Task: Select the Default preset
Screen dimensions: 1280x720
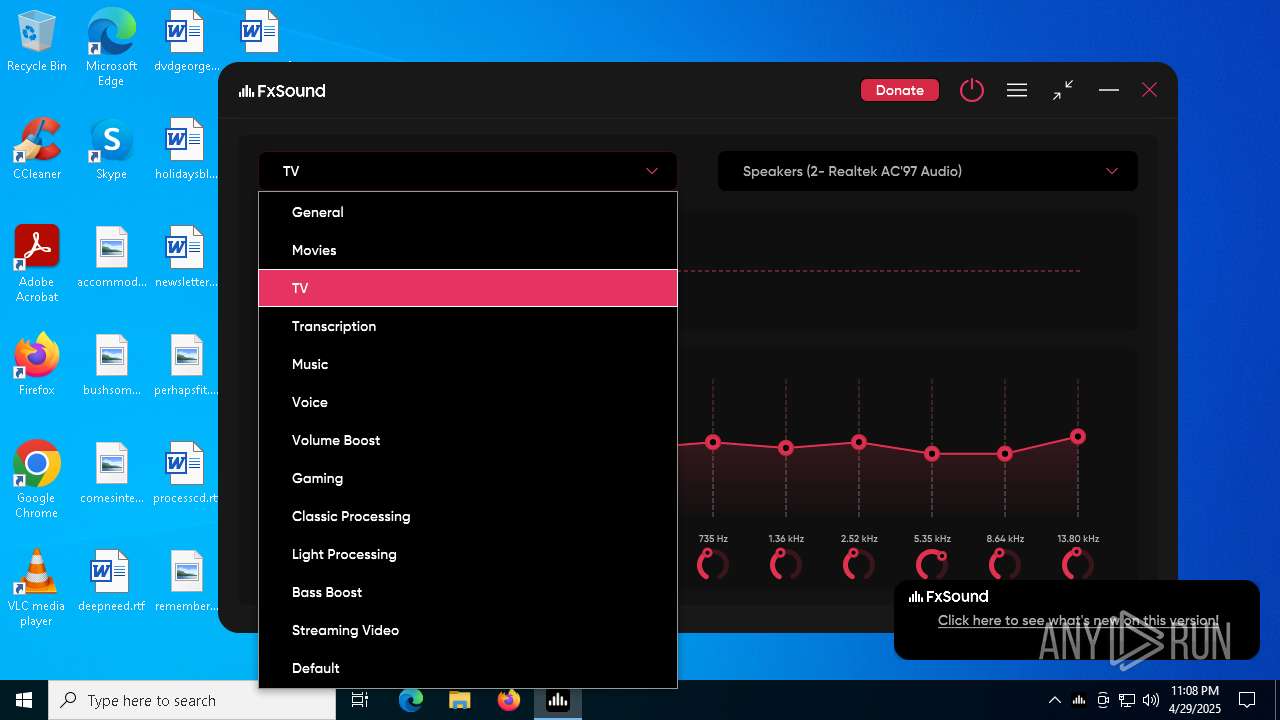Action: point(468,668)
